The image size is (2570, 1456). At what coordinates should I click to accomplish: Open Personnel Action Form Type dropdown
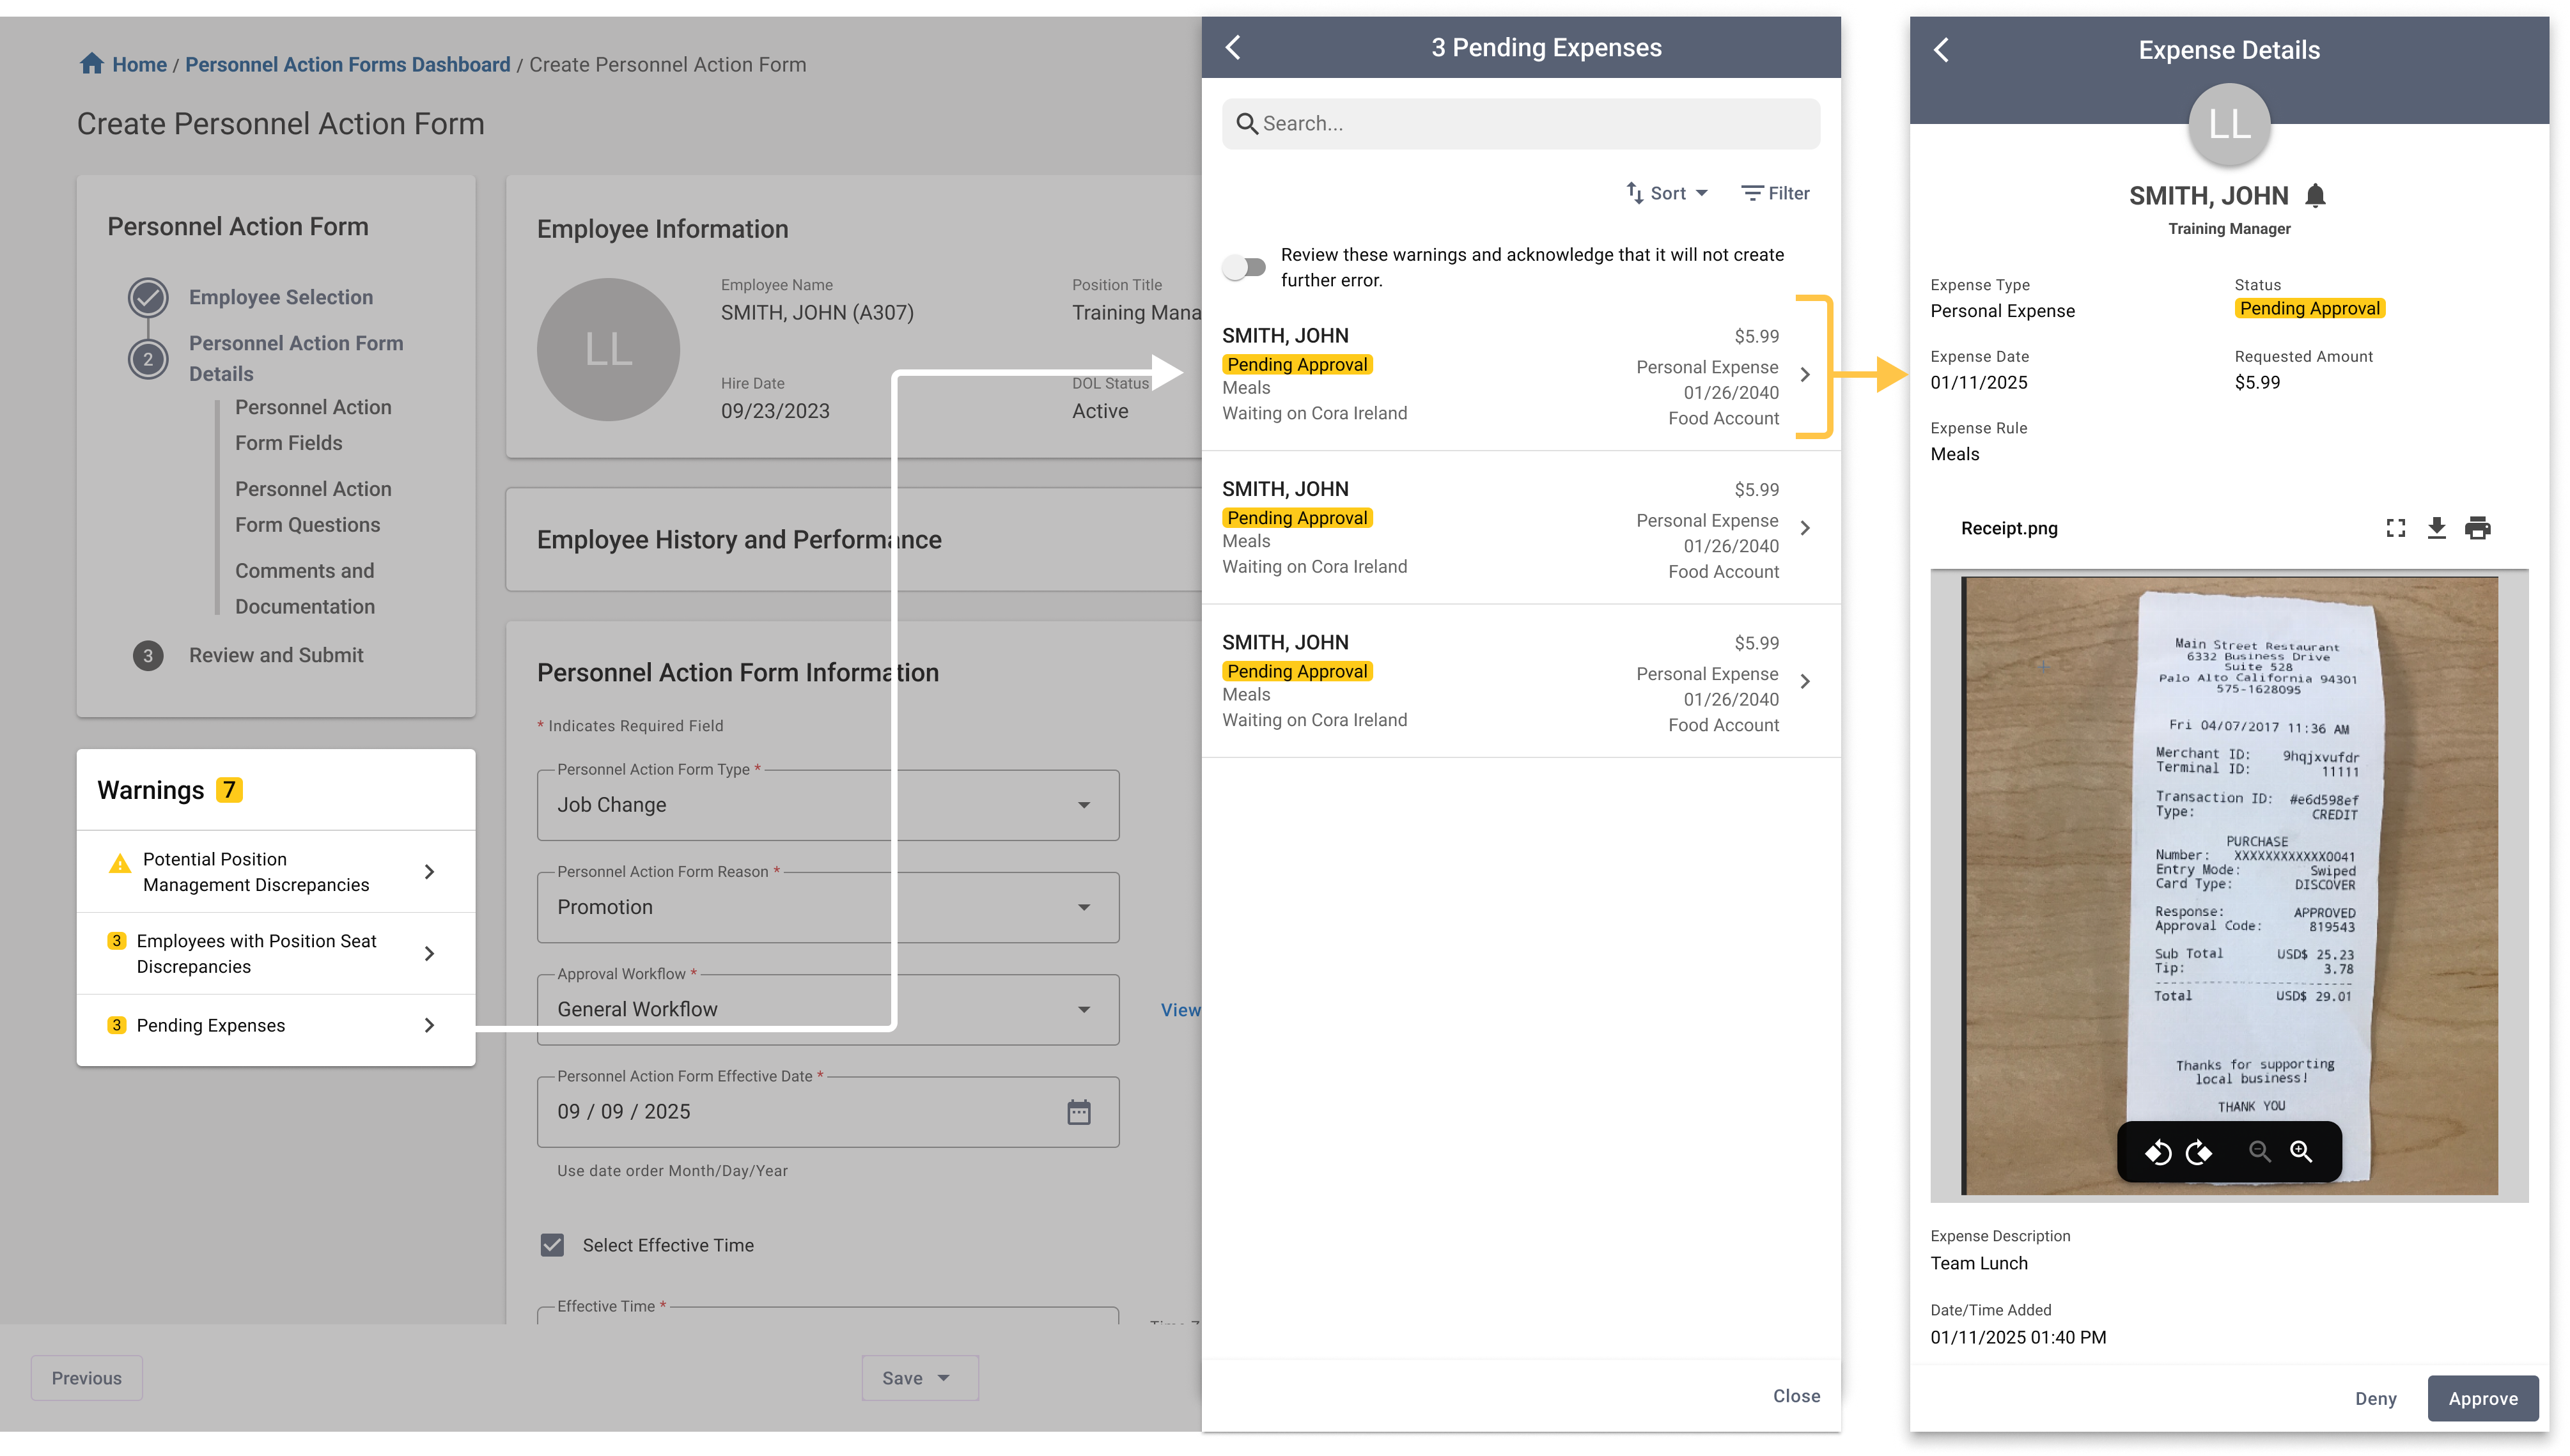(828, 805)
